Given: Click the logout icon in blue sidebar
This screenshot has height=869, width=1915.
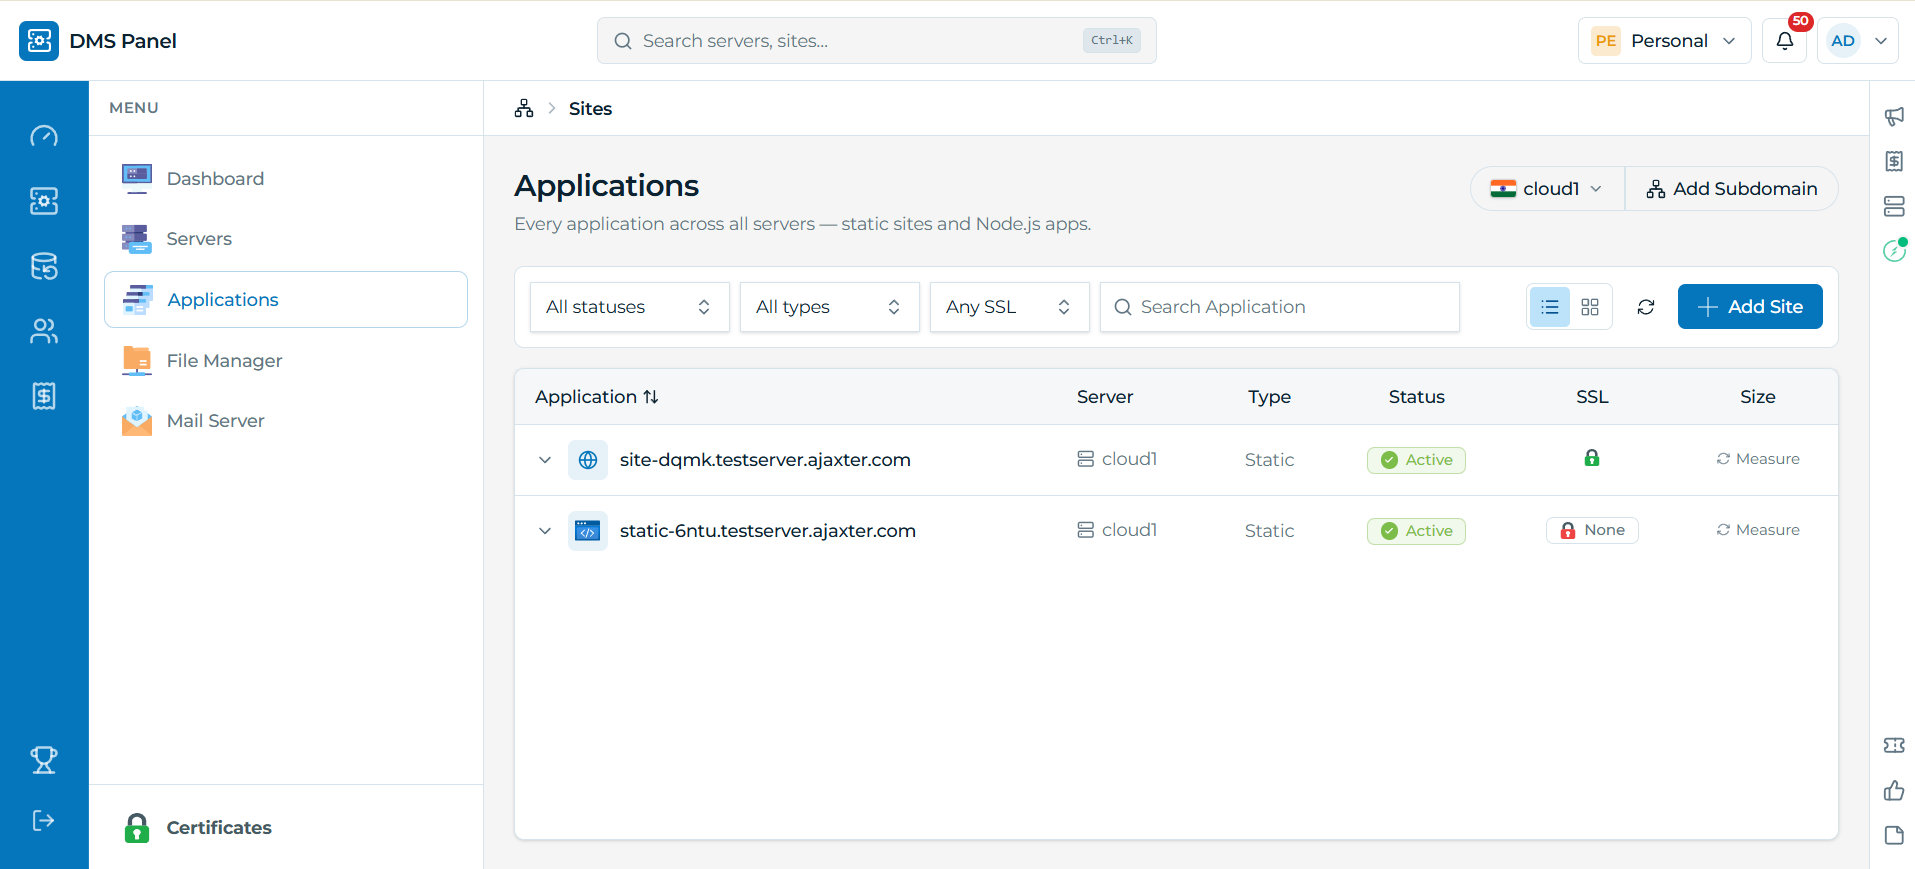Looking at the screenshot, I should [44, 821].
